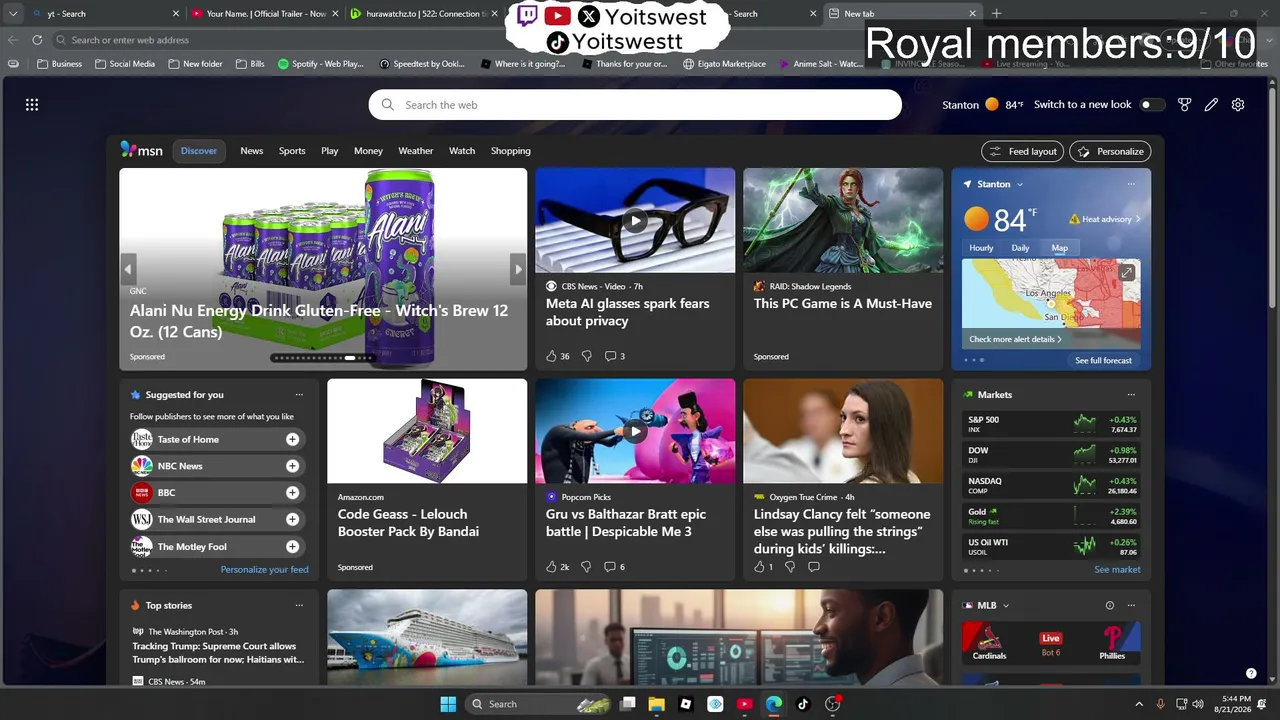Open the tab search dropdown arrow
This screenshot has width=1280, height=720.
(13, 14)
